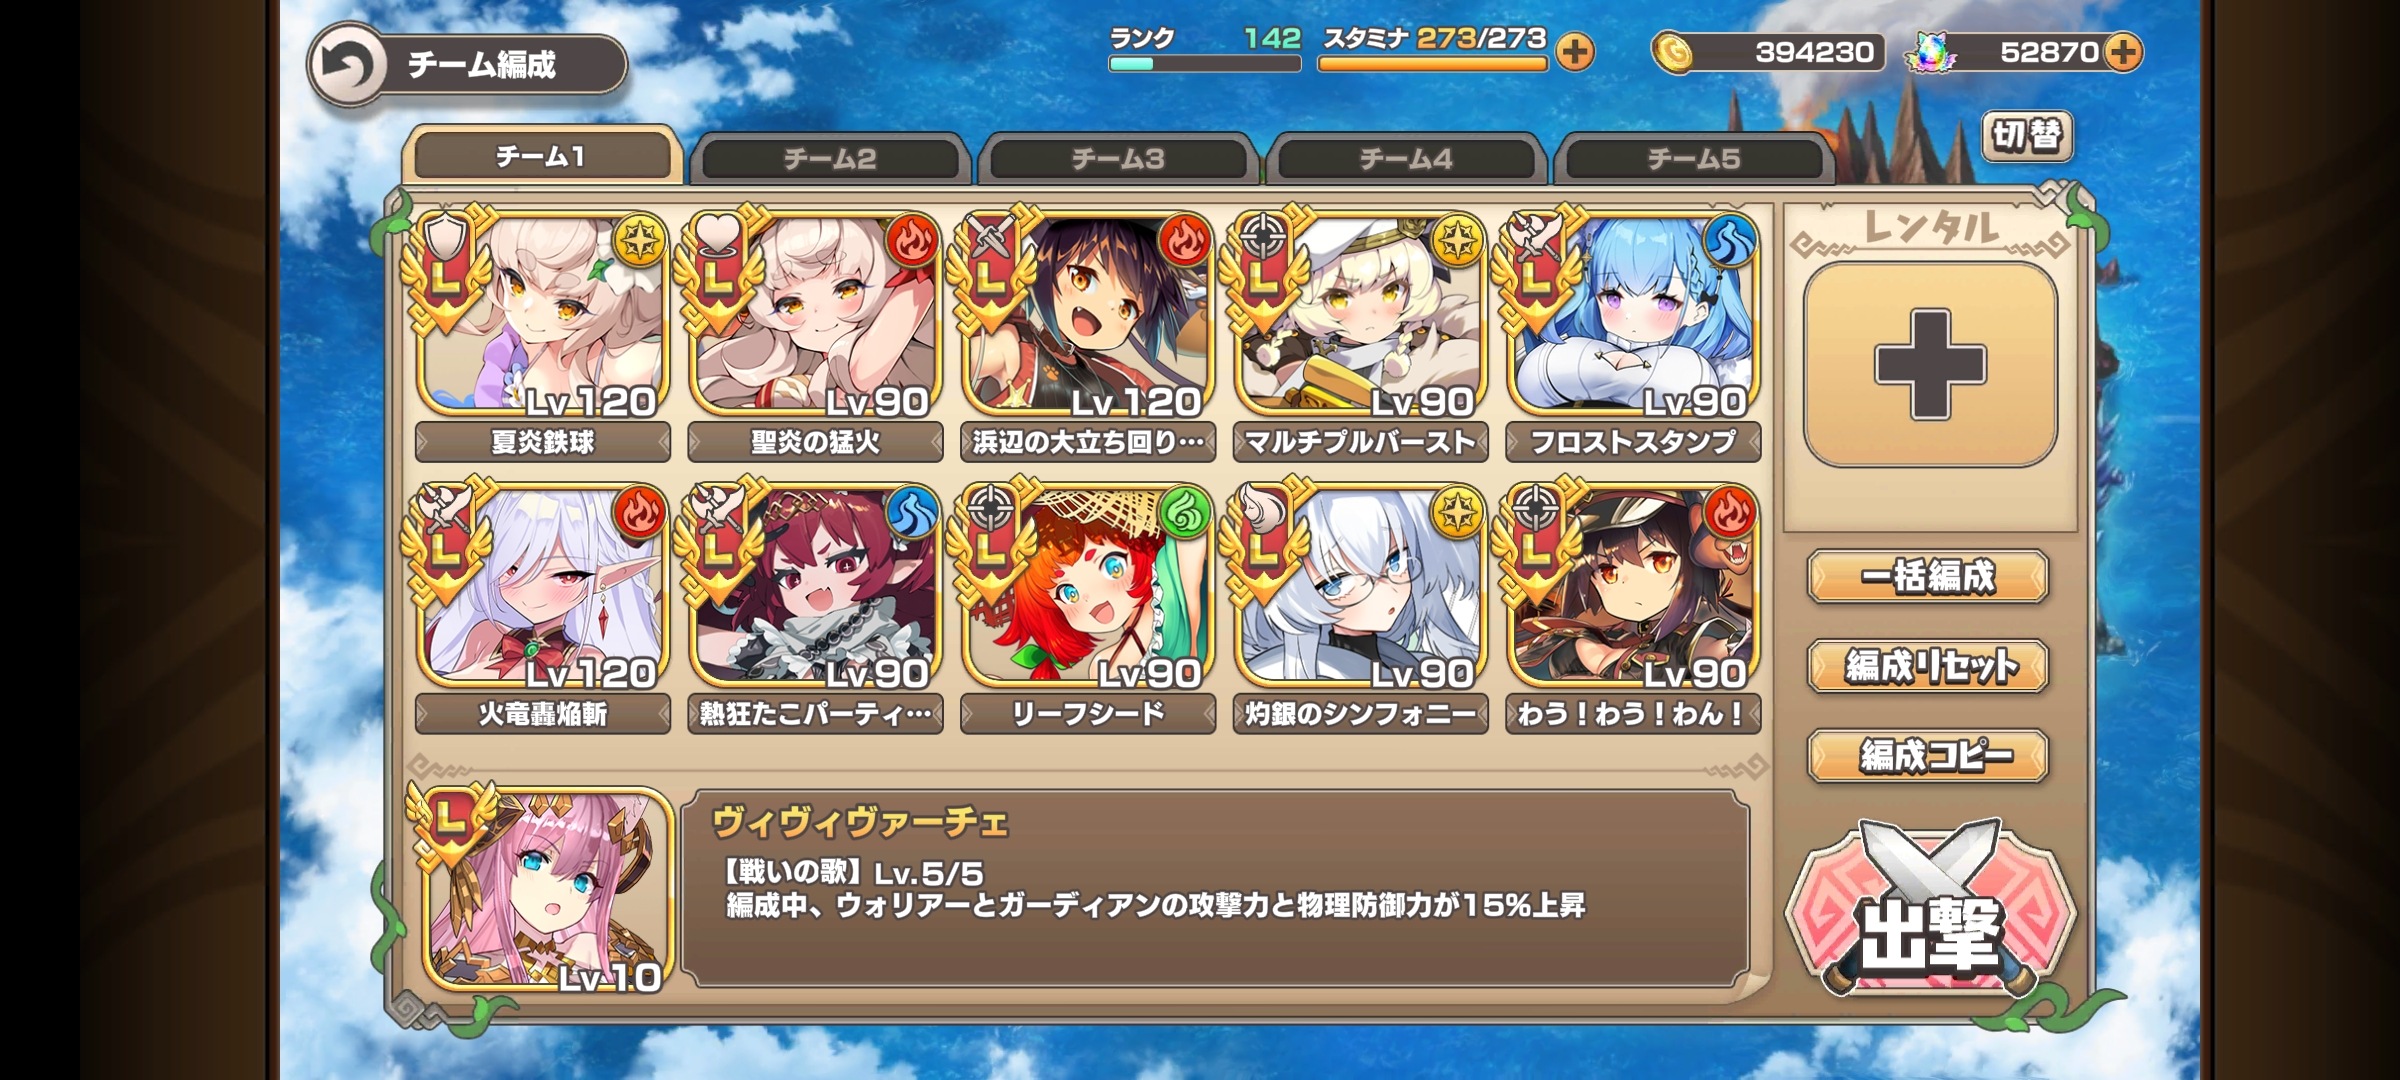Click the gold coin icon
This screenshot has width=2400, height=1080.
click(1672, 52)
